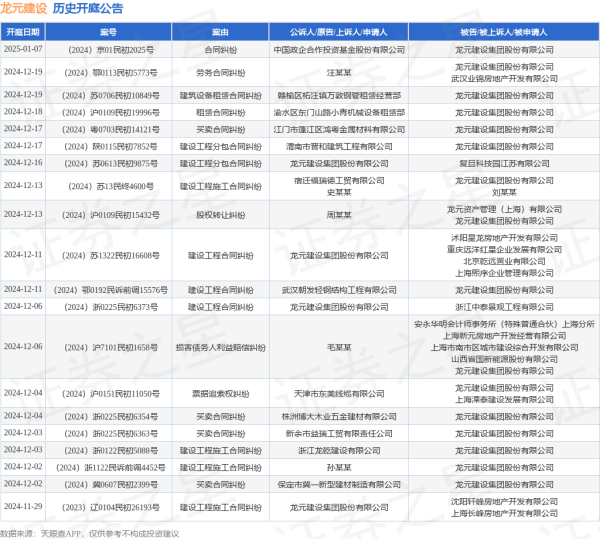This screenshot has height=539, width=600.
Task: Click defendant 上海长峰房地产开发有限公司
Action: click(x=504, y=513)
